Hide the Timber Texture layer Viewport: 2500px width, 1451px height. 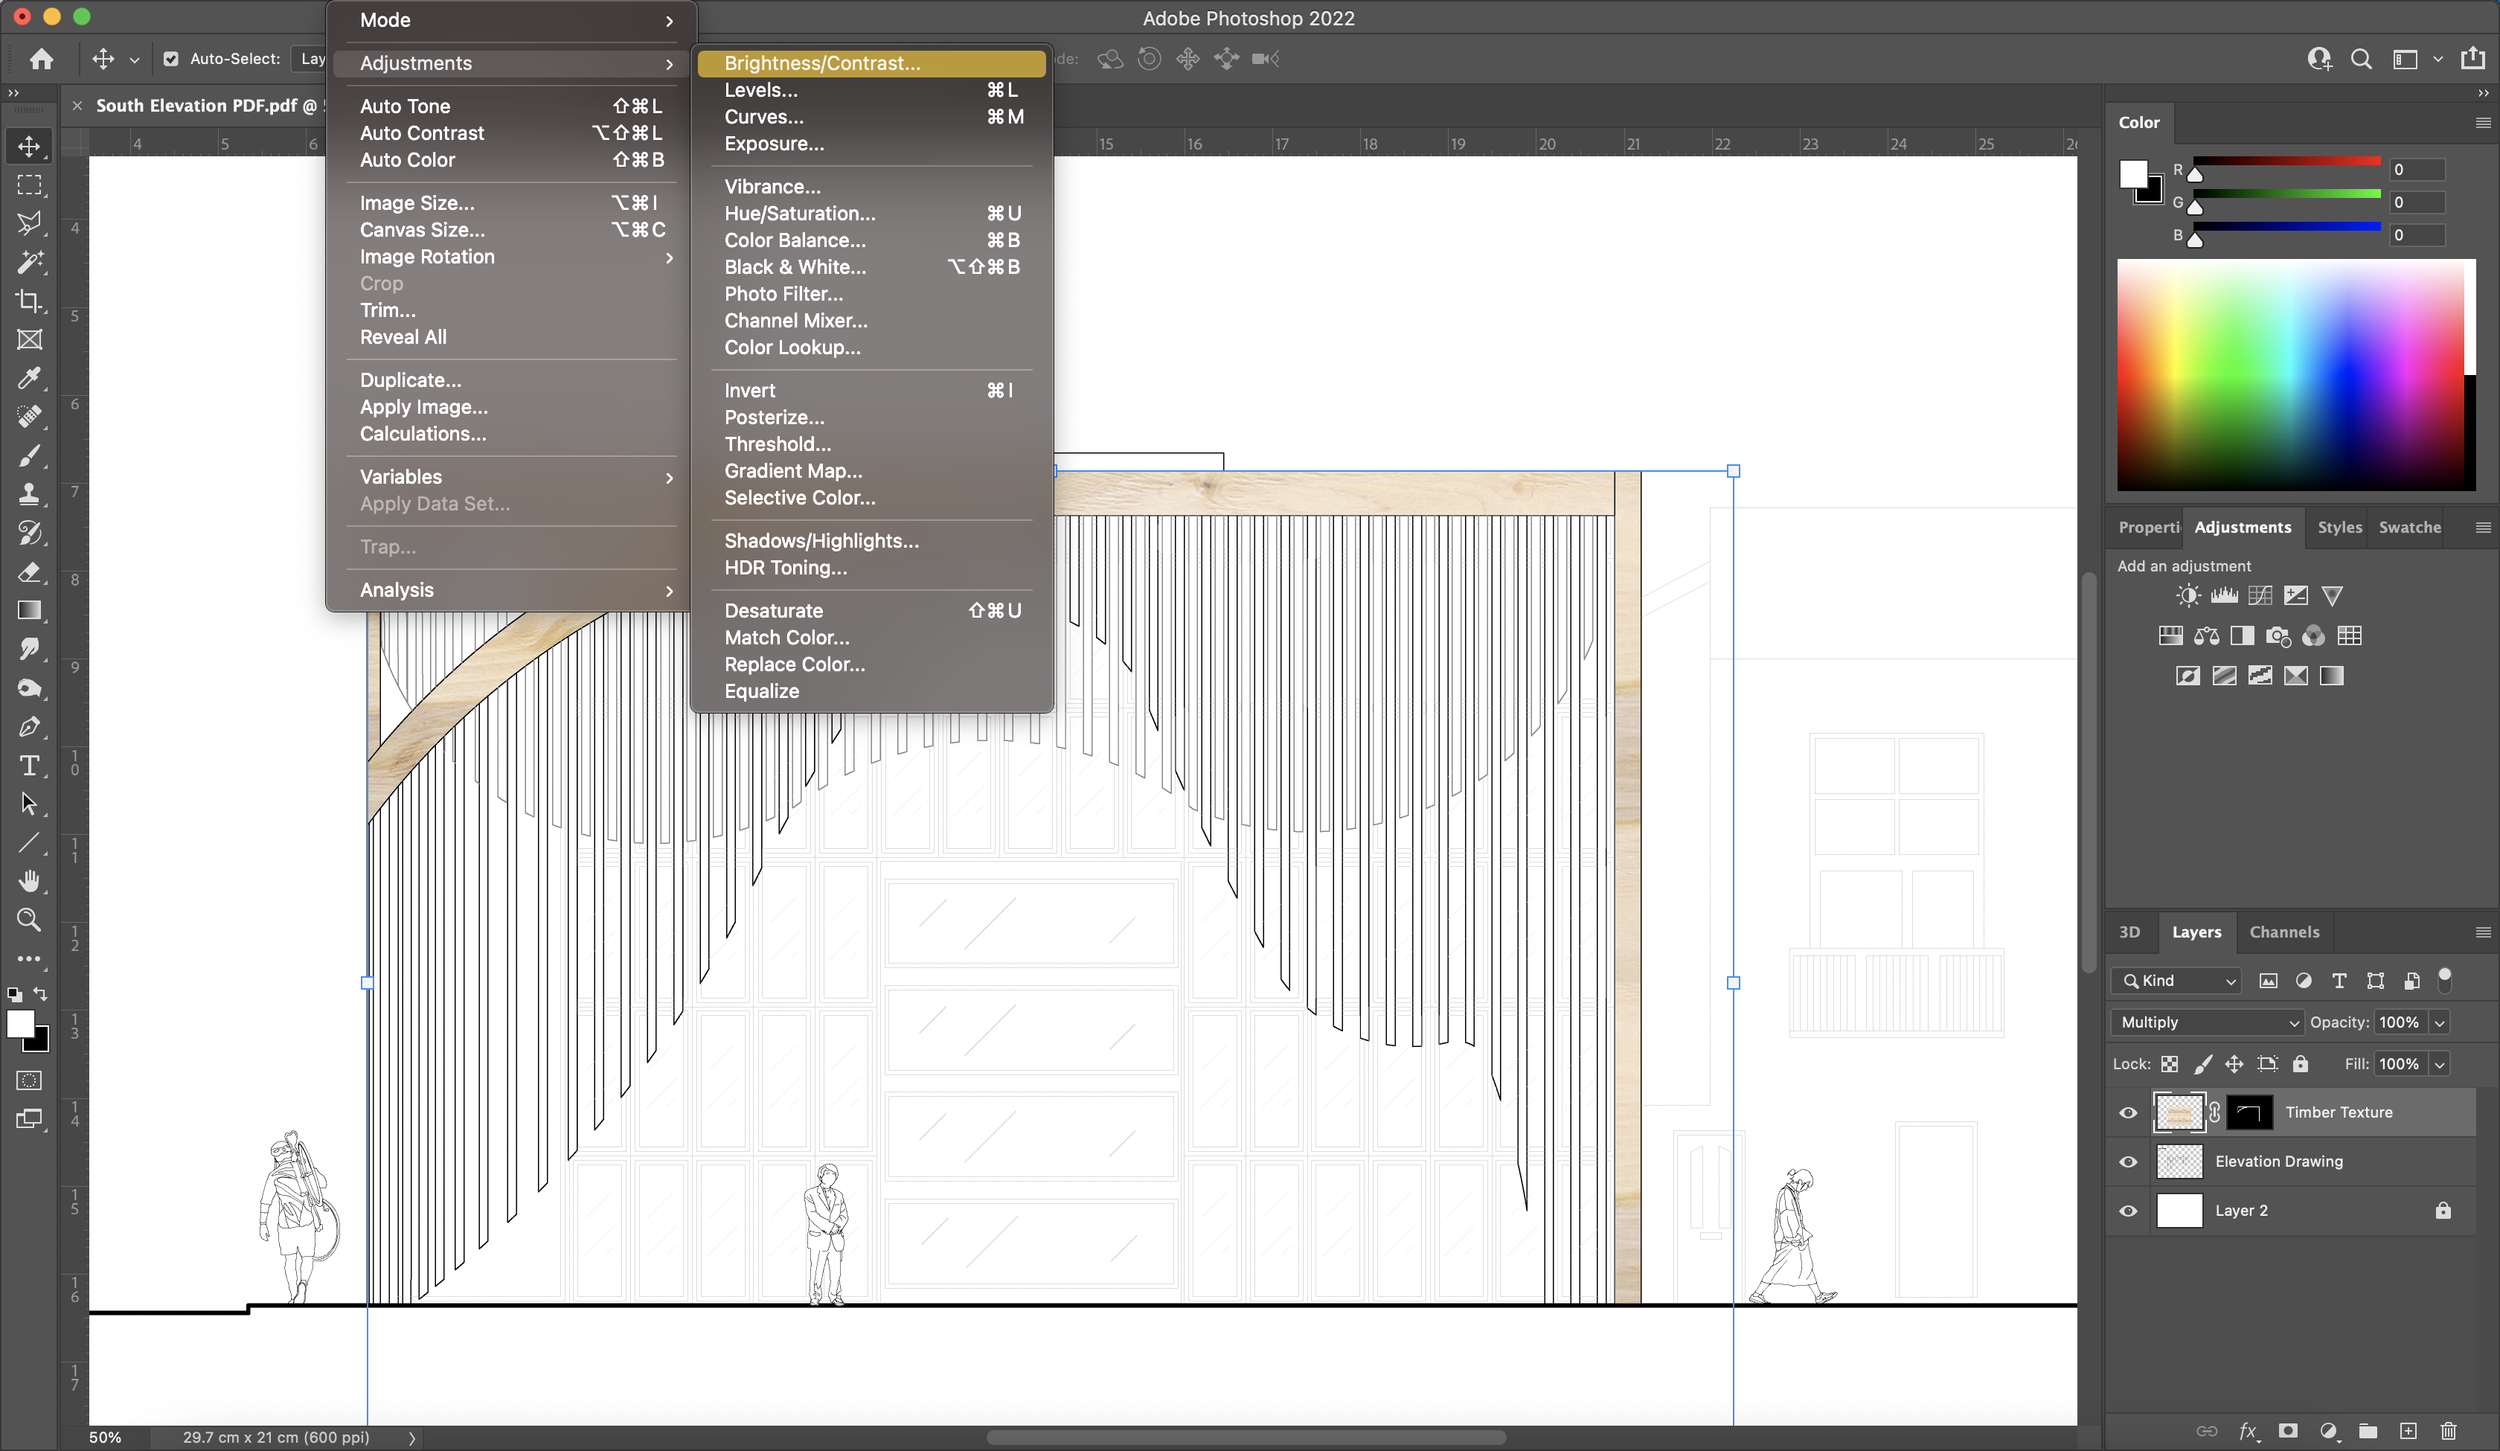(2128, 1113)
